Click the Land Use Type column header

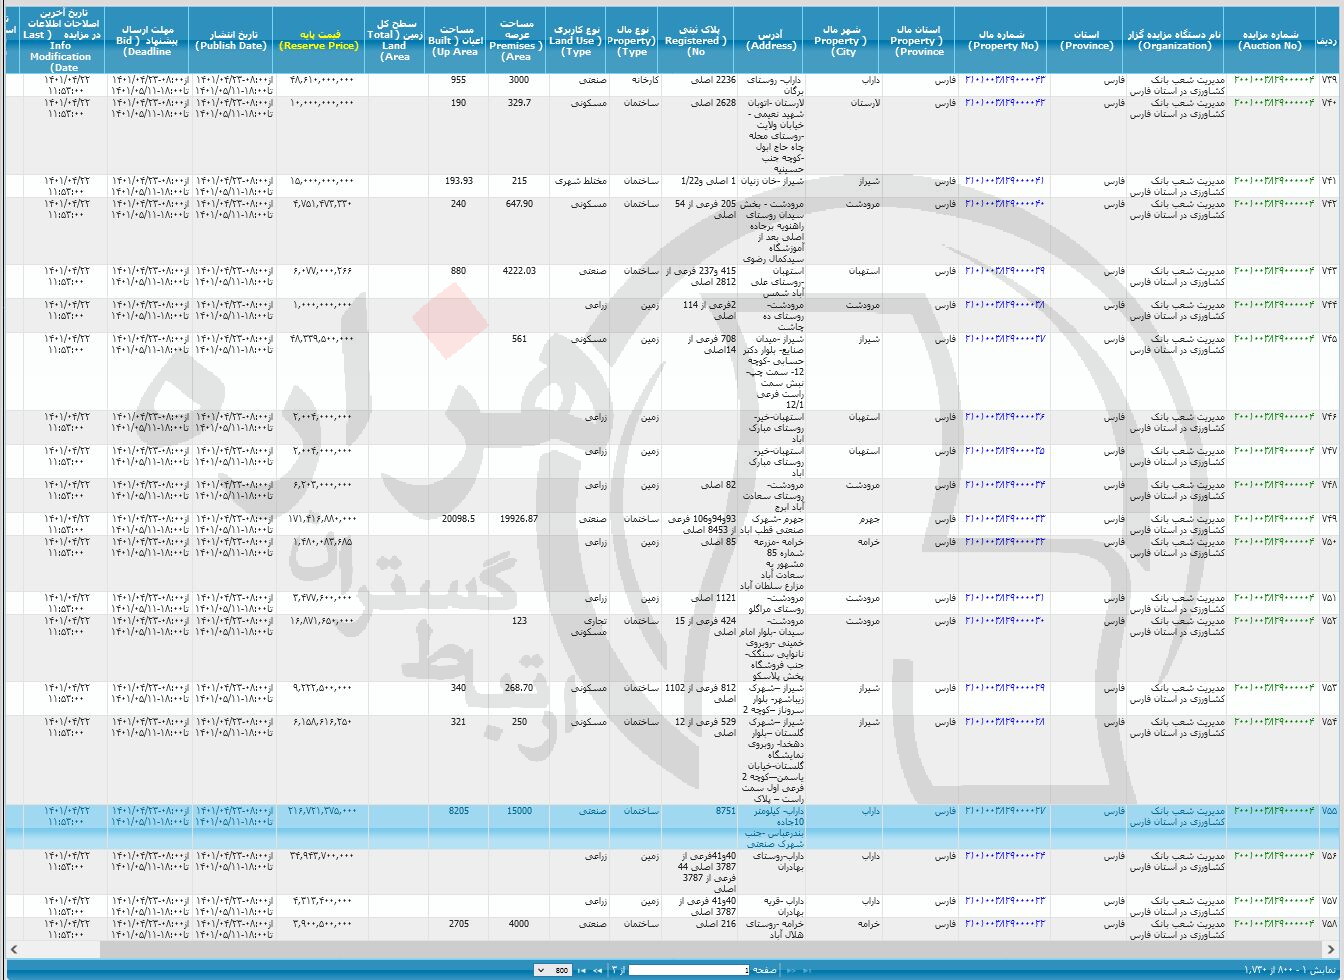point(577,40)
